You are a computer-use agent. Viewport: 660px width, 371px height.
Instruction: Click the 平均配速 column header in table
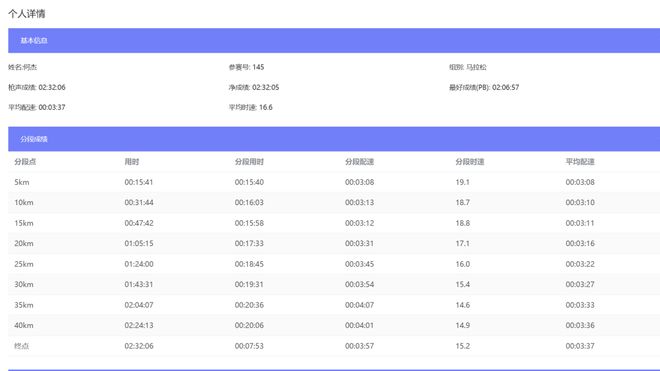click(580, 162)
